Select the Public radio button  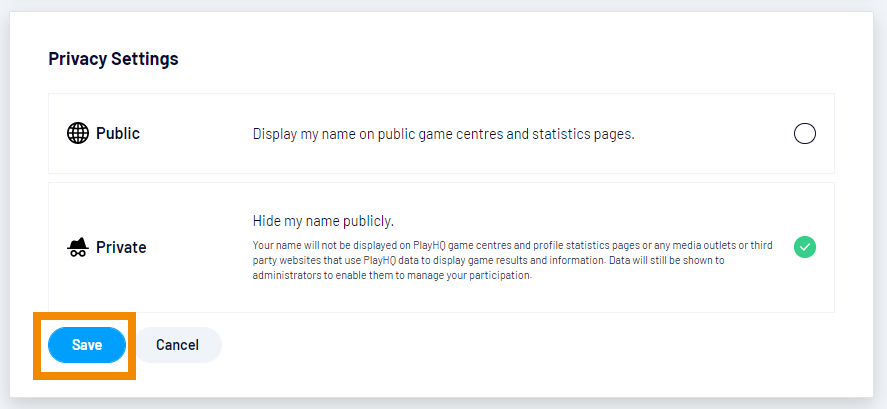(x=804, y=134)
